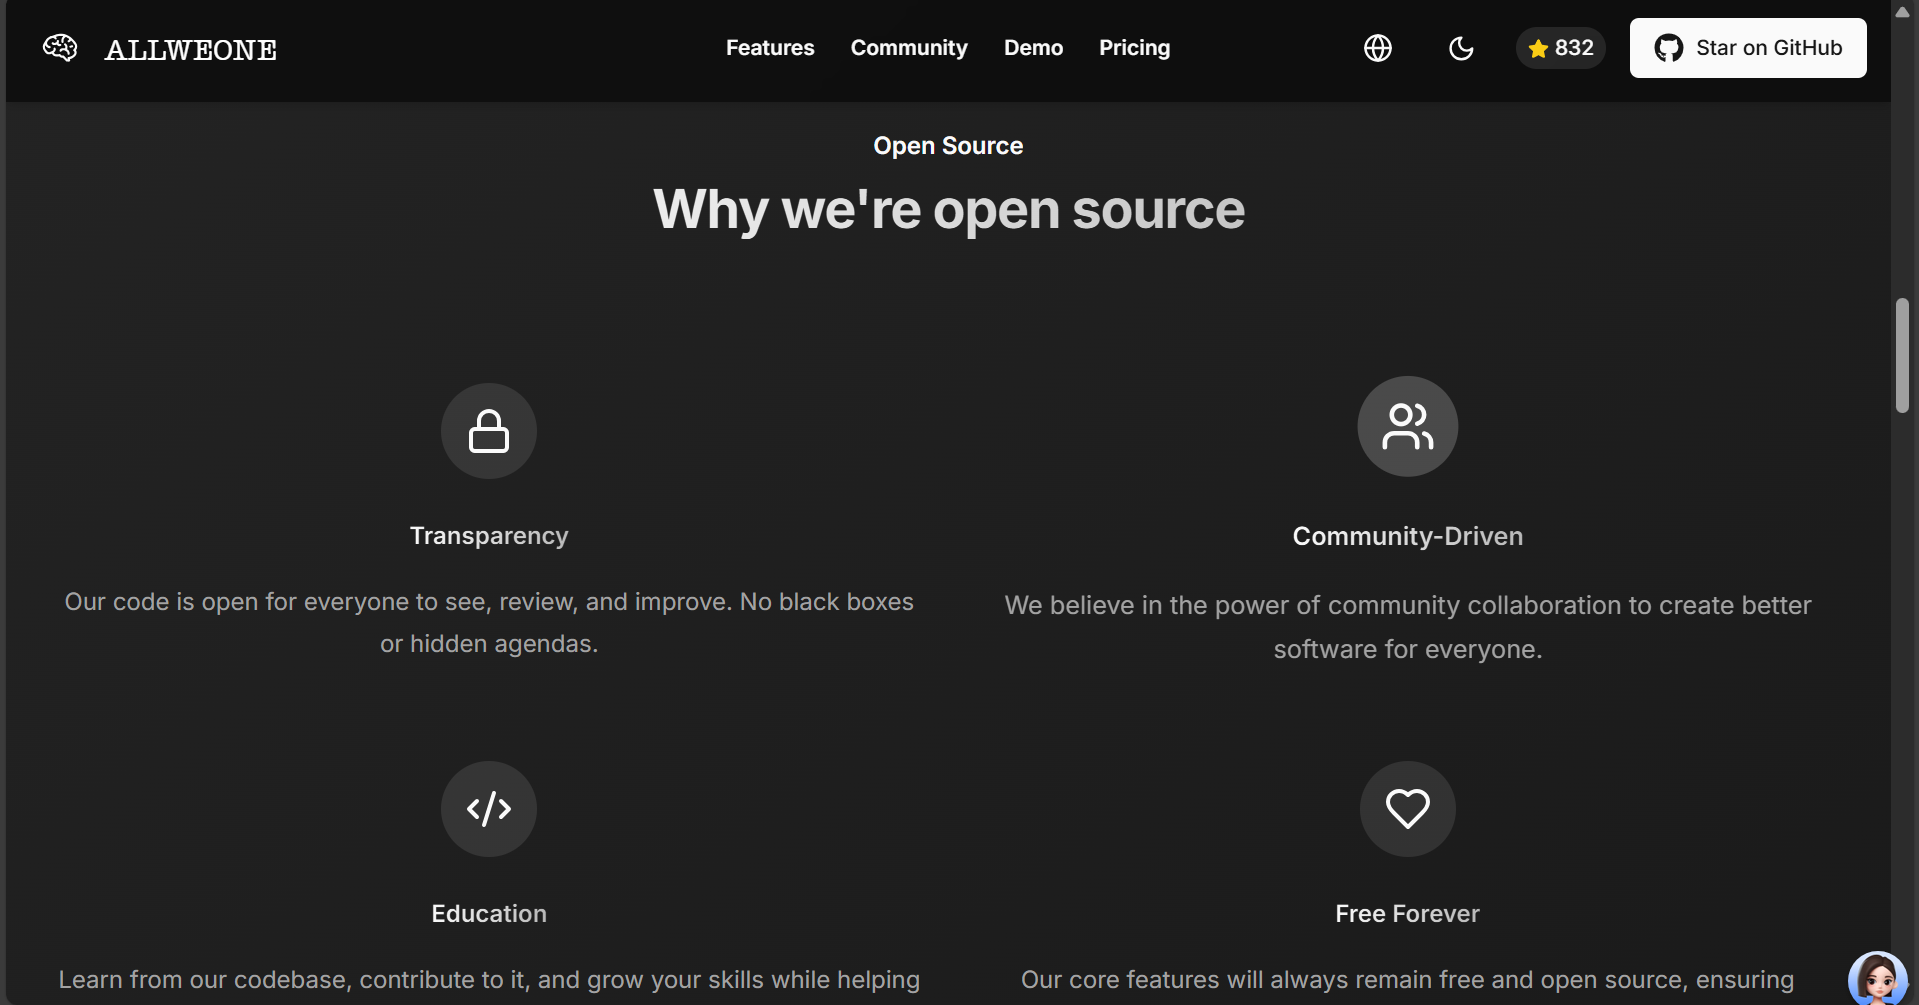The width and height of the screenshot is (1919, 1005).
Task: Toggle dark mode with moon icon
Action: tap(1461, 48)
